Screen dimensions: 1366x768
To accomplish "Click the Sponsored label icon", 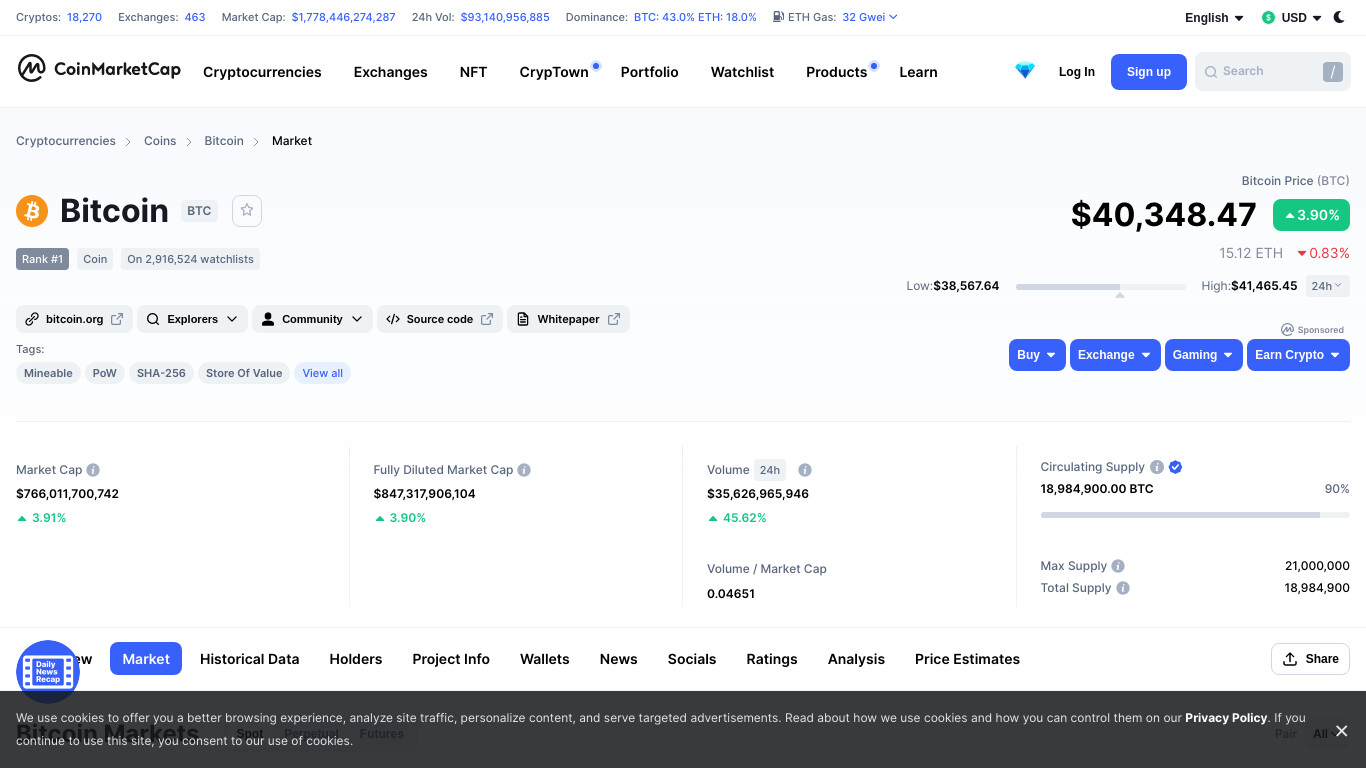I will [1287, 329].
